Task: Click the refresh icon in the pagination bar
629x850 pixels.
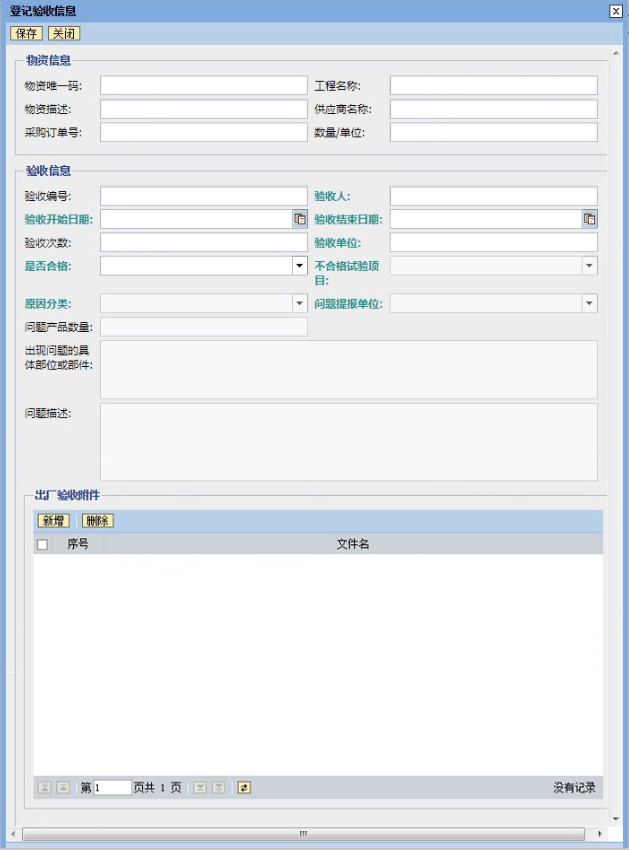Action: (244, 788)
